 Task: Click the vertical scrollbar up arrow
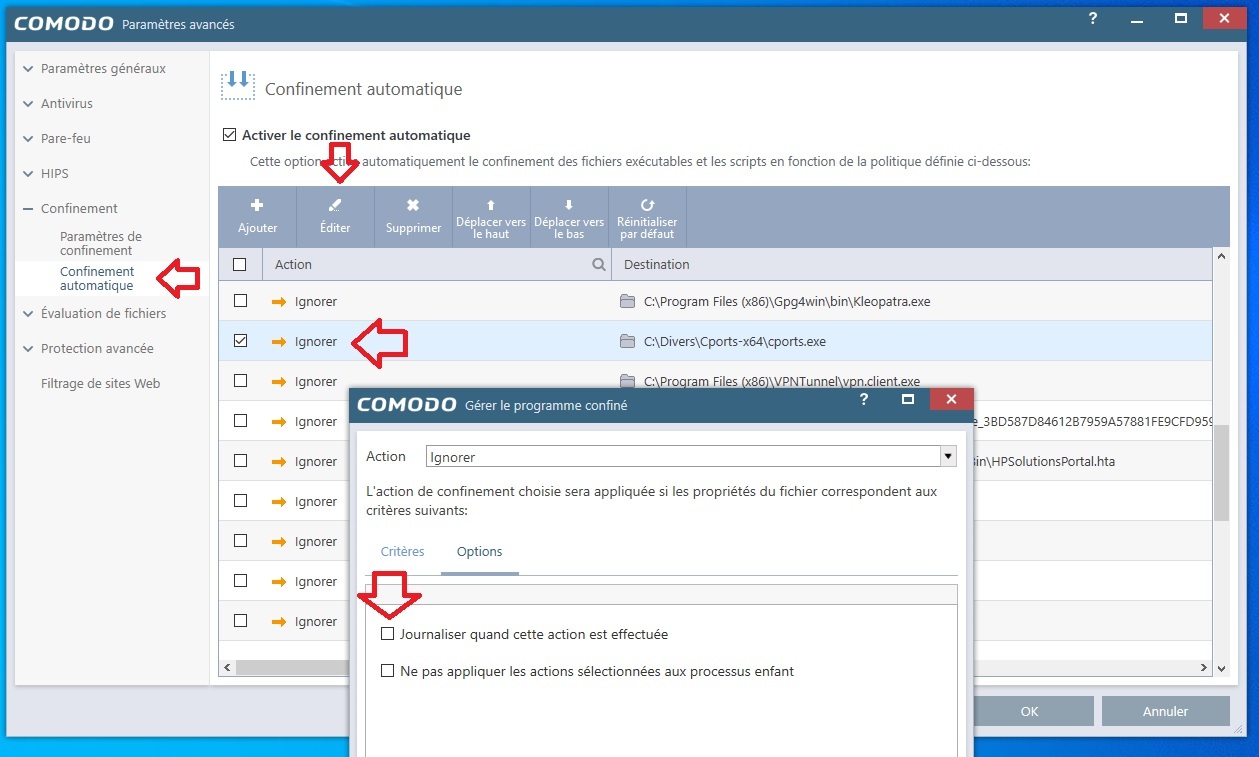(x=1221, y=257)
